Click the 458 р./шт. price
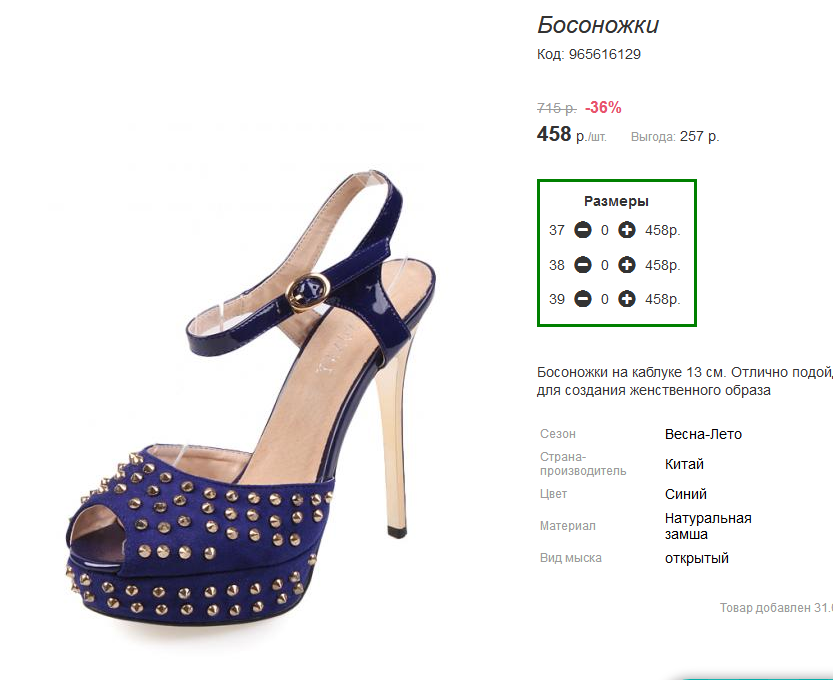This screenshot has height=680, width=833. pos(572,134)
